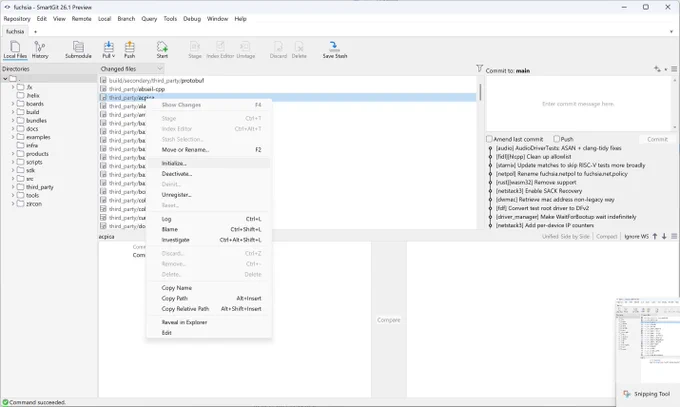
Task: Choose Reveal in Explorer from context menu
Action: pos(209,322)
